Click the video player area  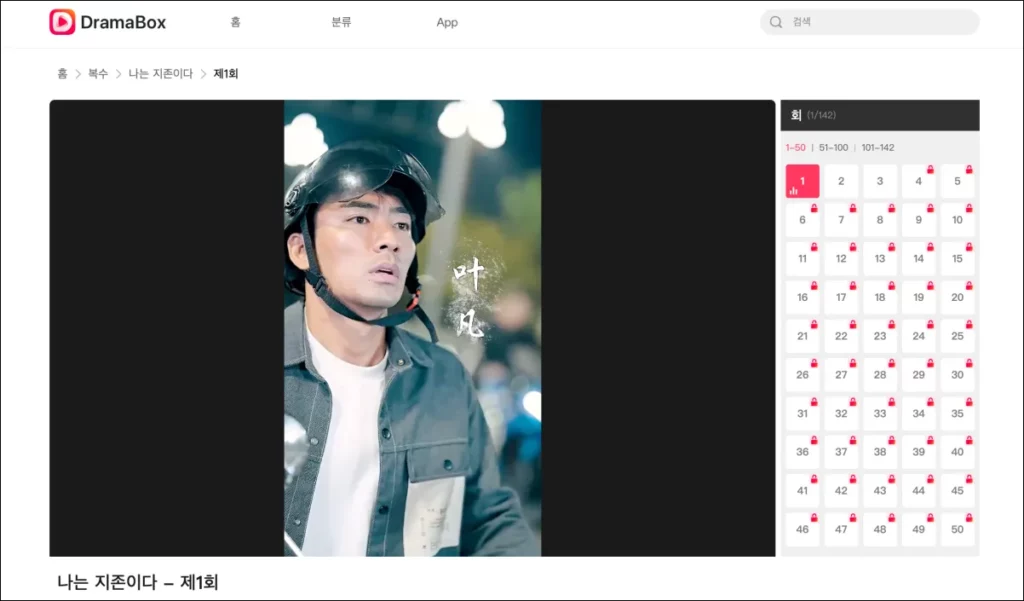412,328
